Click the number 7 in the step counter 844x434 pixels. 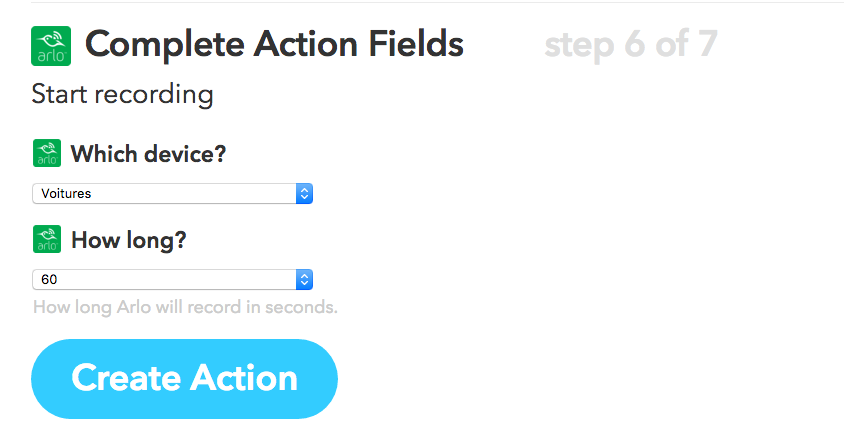tap(708, 44)
